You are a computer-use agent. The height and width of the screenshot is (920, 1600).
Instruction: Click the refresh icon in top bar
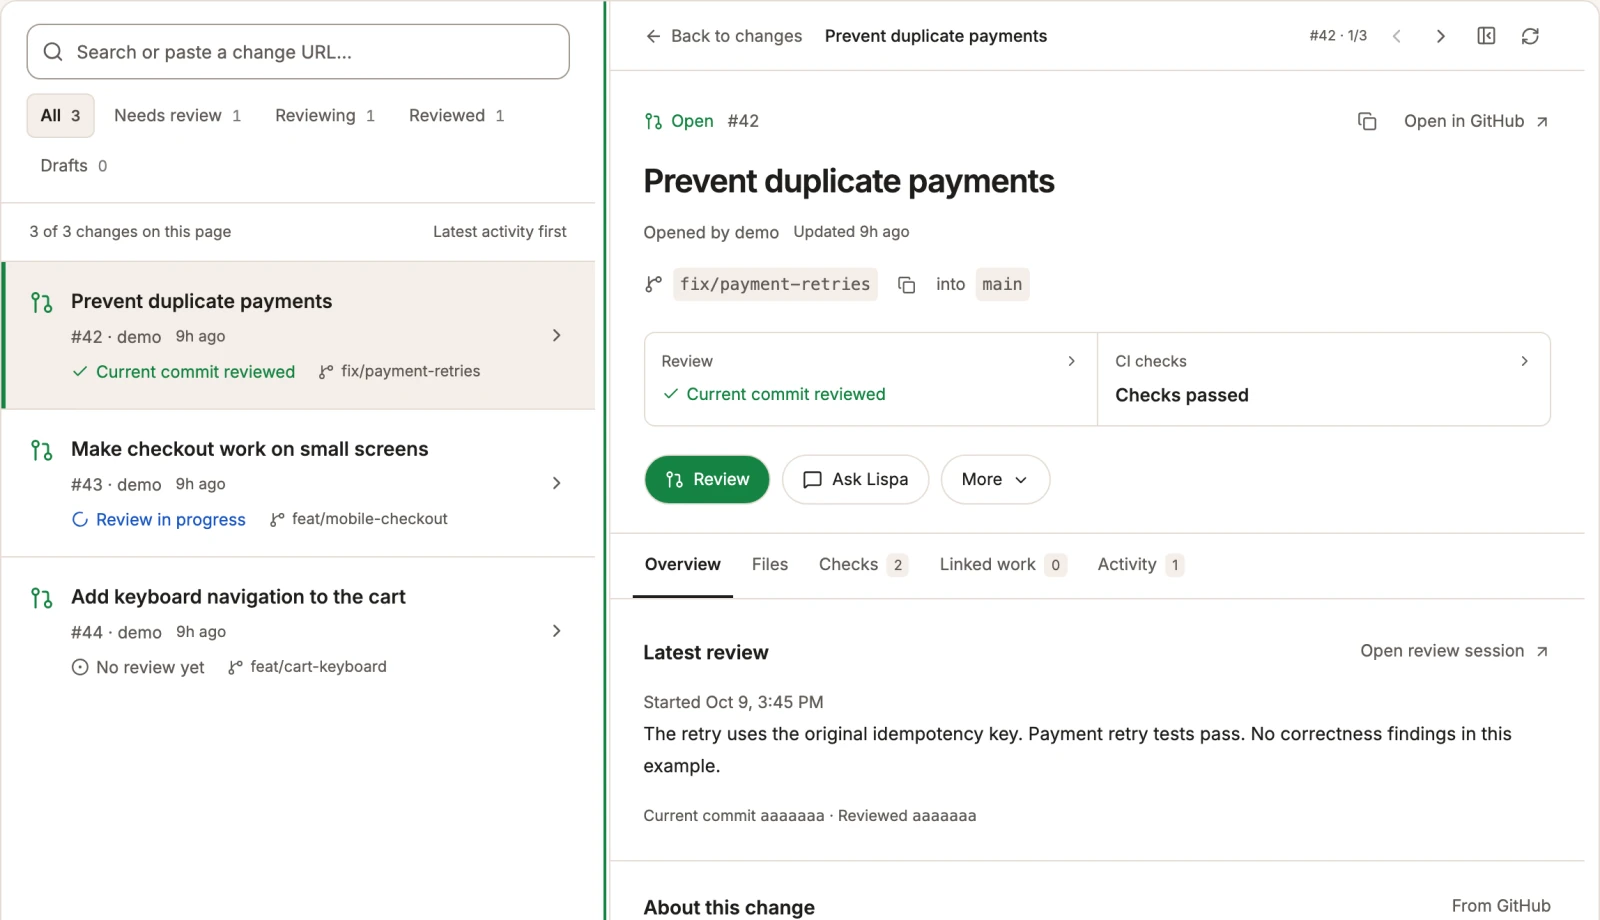coord(1530,36)
